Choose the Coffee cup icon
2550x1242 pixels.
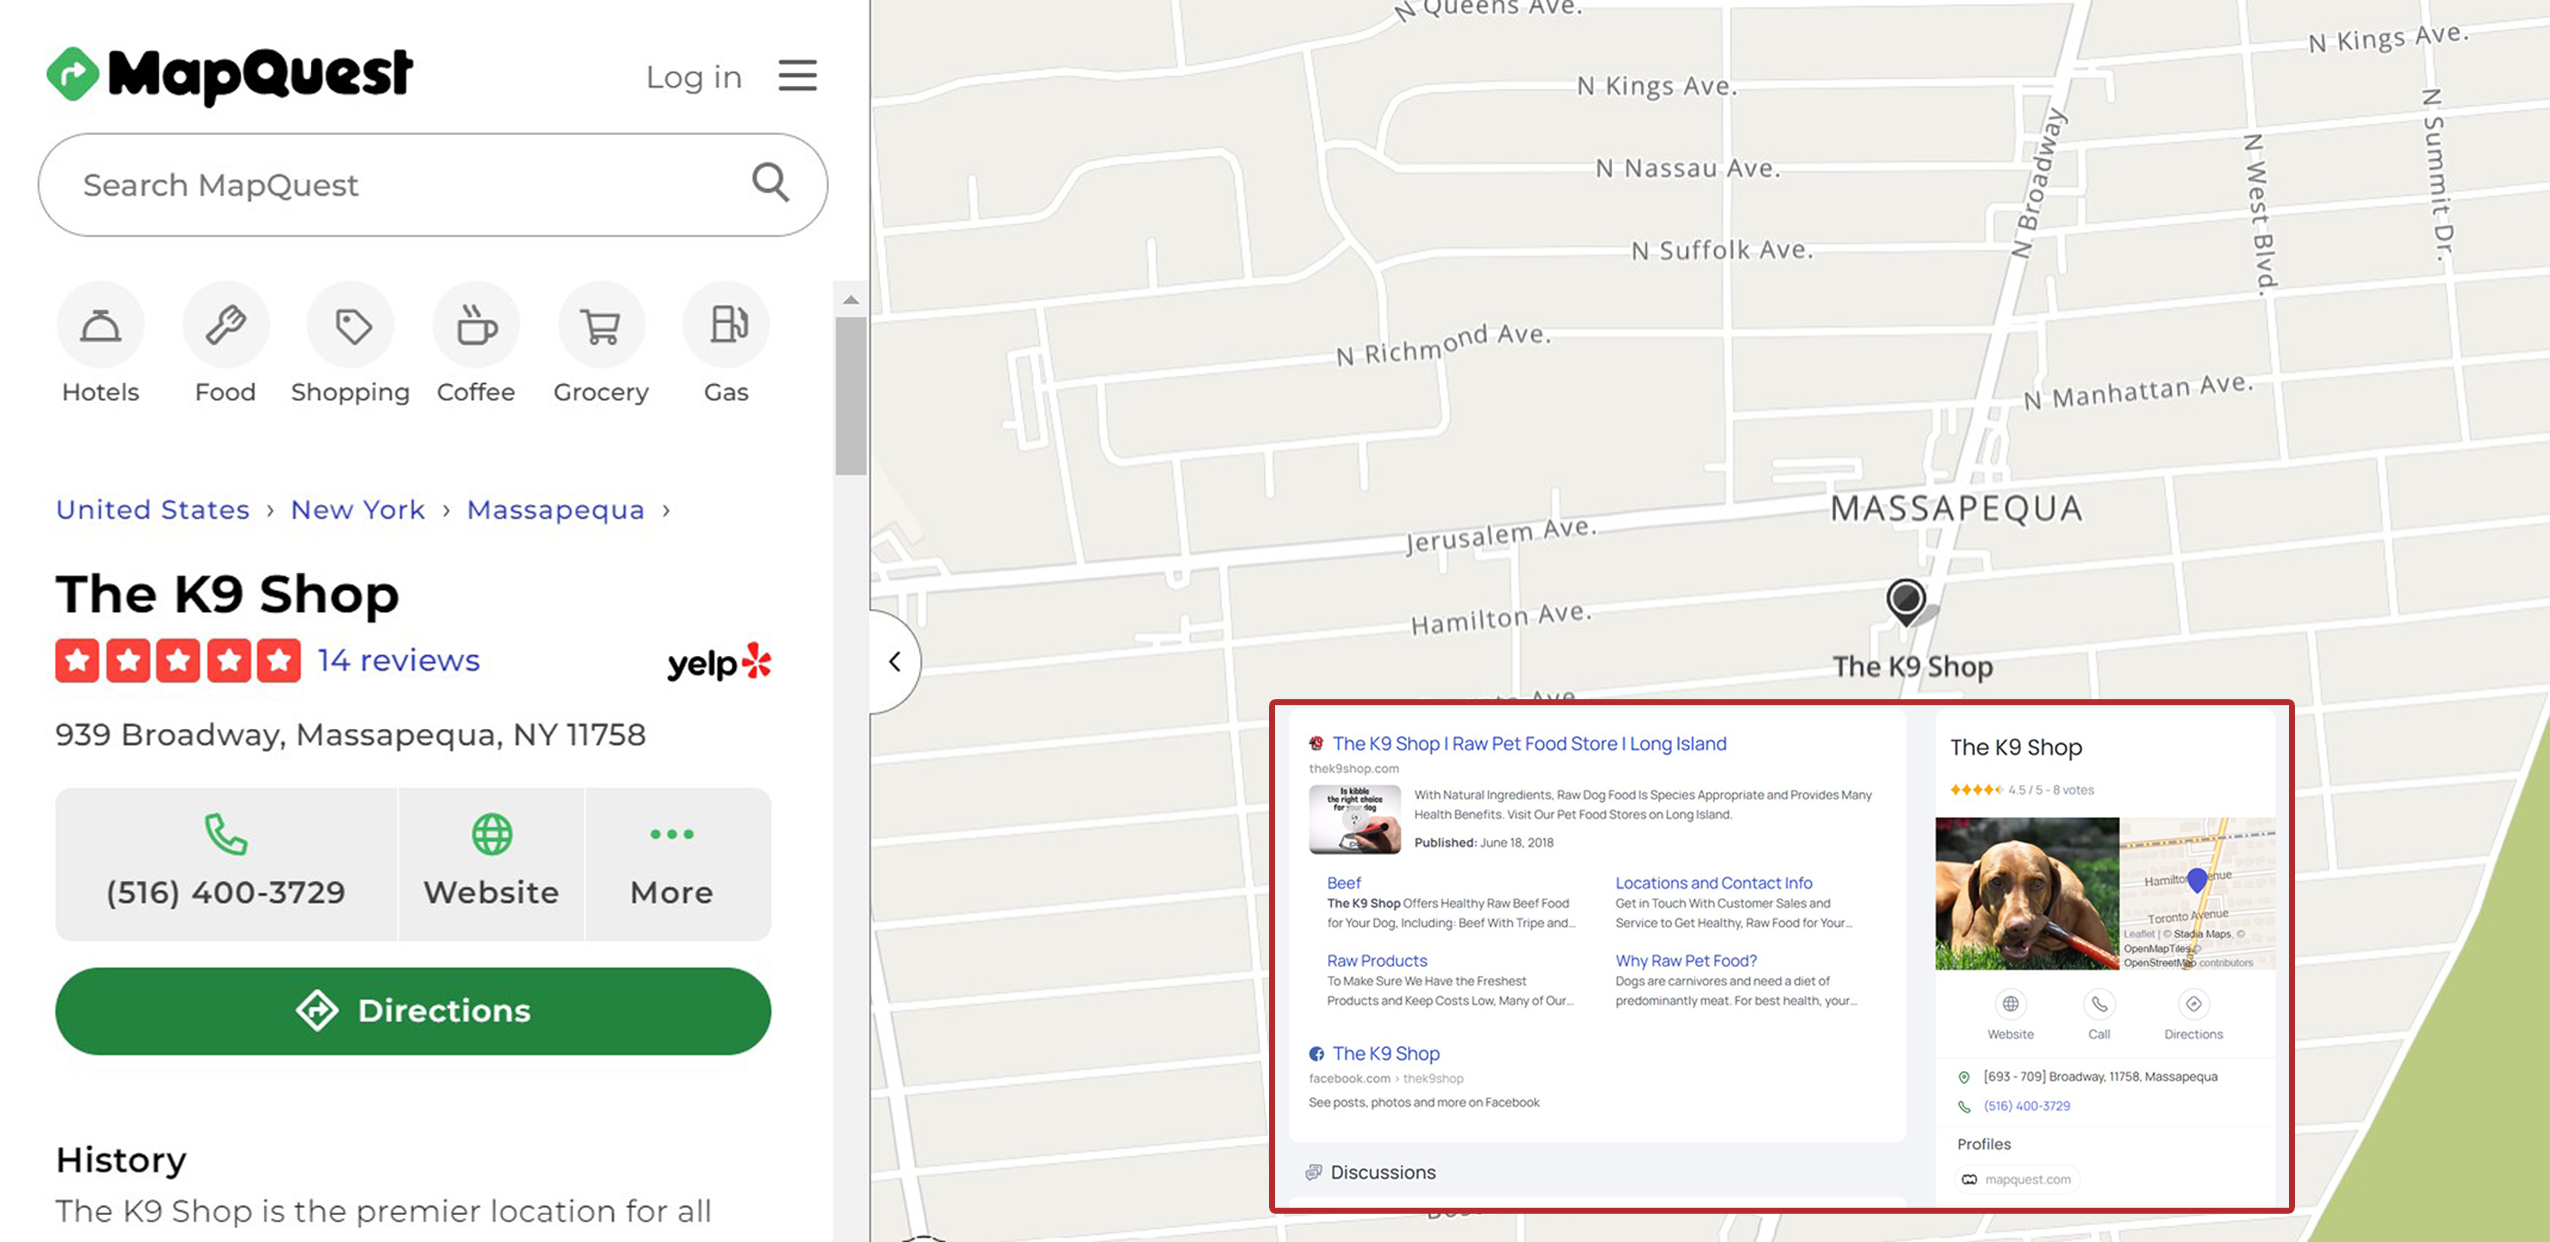pos(476,326)
